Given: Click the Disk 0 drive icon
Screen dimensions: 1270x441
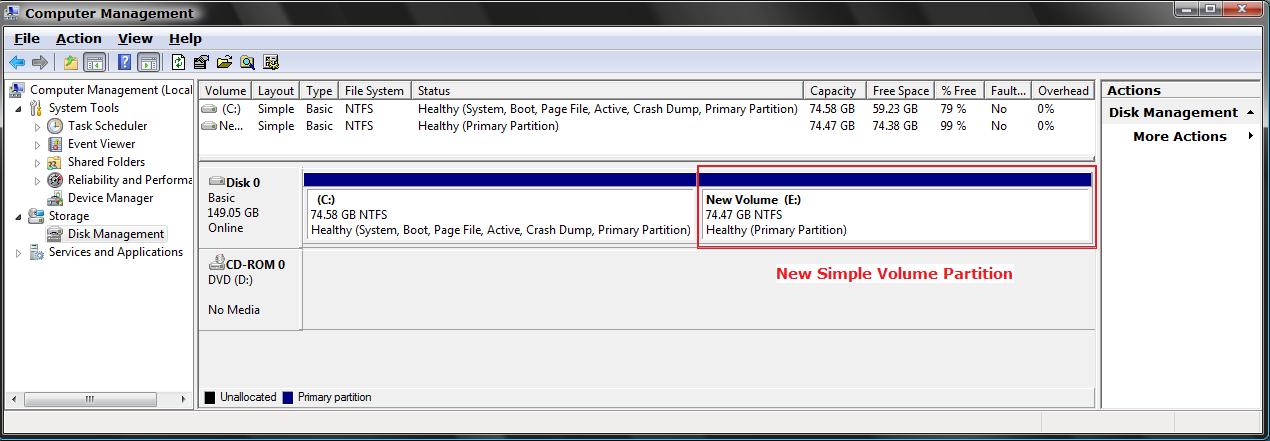Looking at the screenshot, I should [x=216, y=182].
